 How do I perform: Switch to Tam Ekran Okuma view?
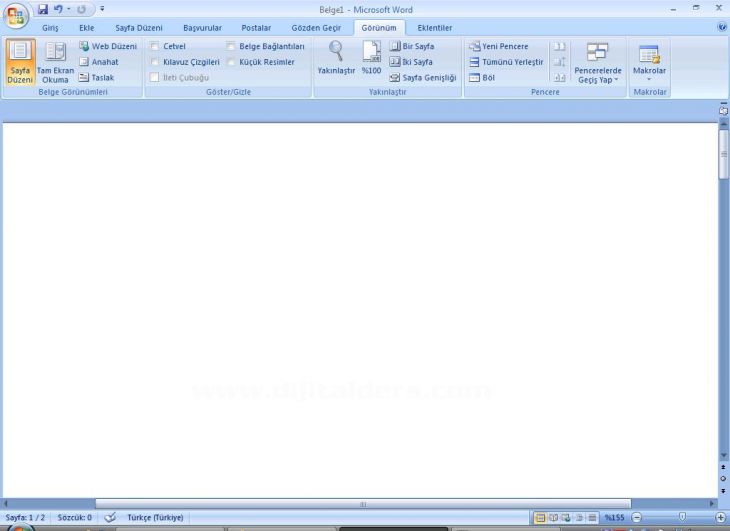[55, 62]
